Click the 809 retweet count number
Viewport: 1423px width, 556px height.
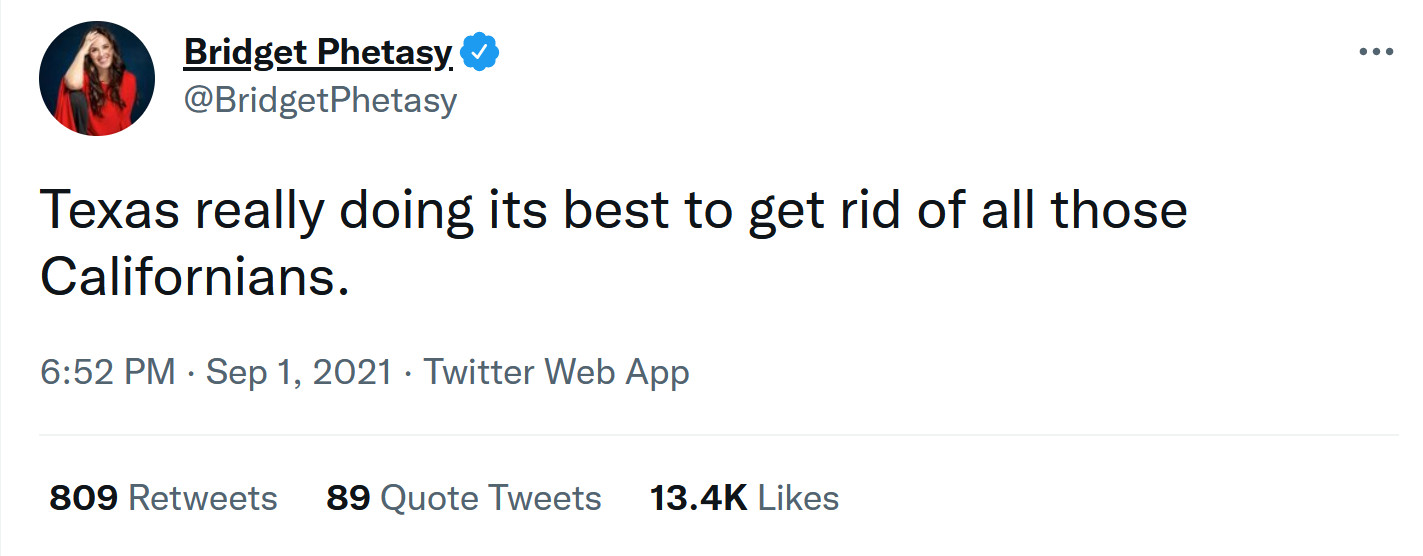(84, 497)
